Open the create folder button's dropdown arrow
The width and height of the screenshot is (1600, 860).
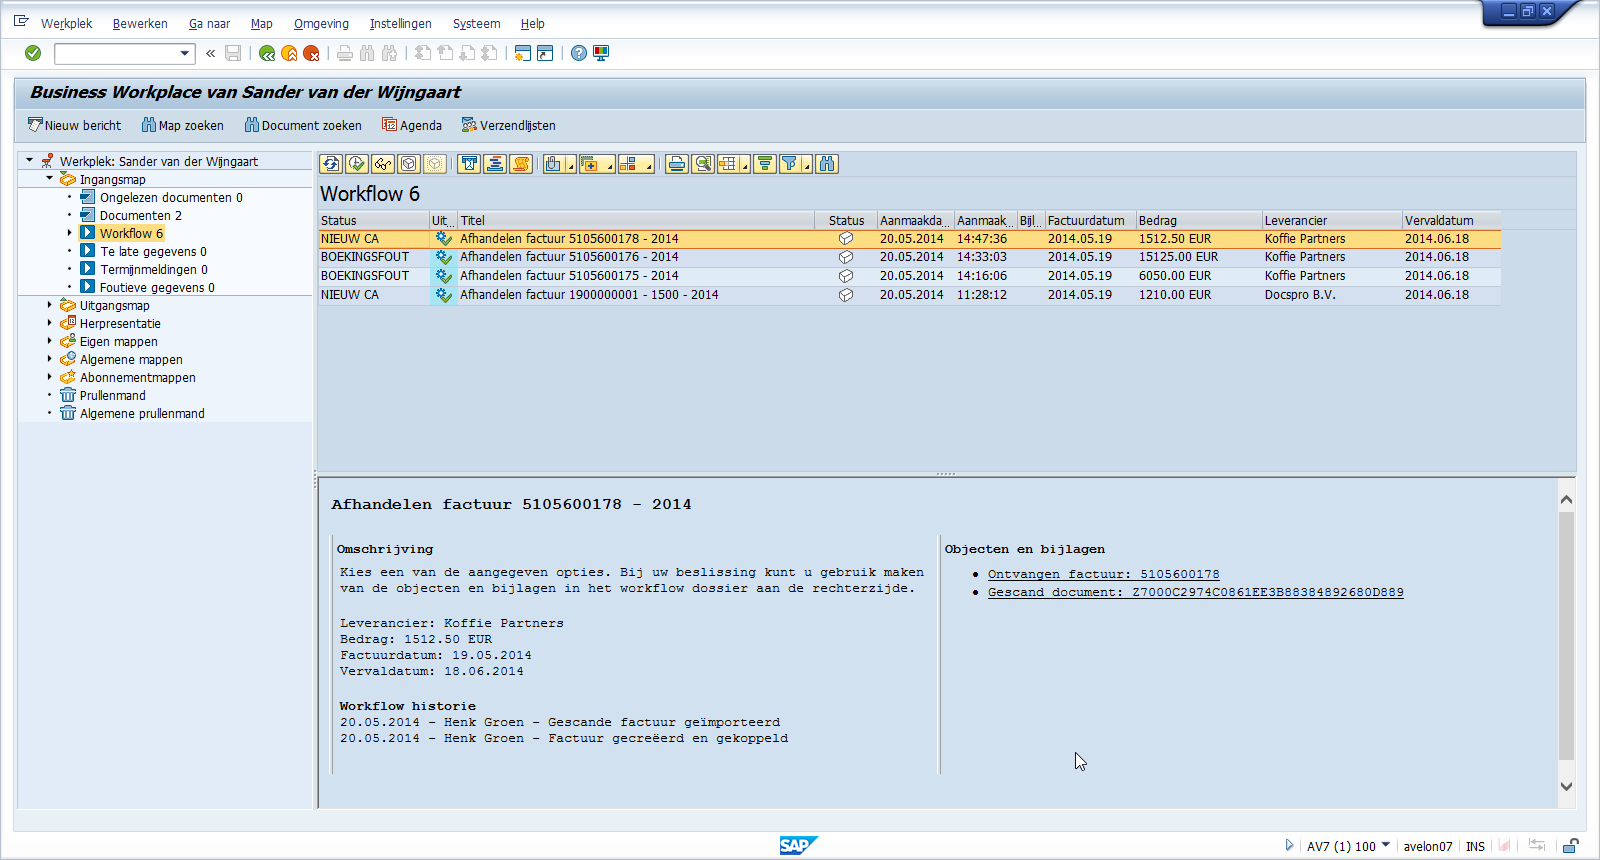pos(609,166)
